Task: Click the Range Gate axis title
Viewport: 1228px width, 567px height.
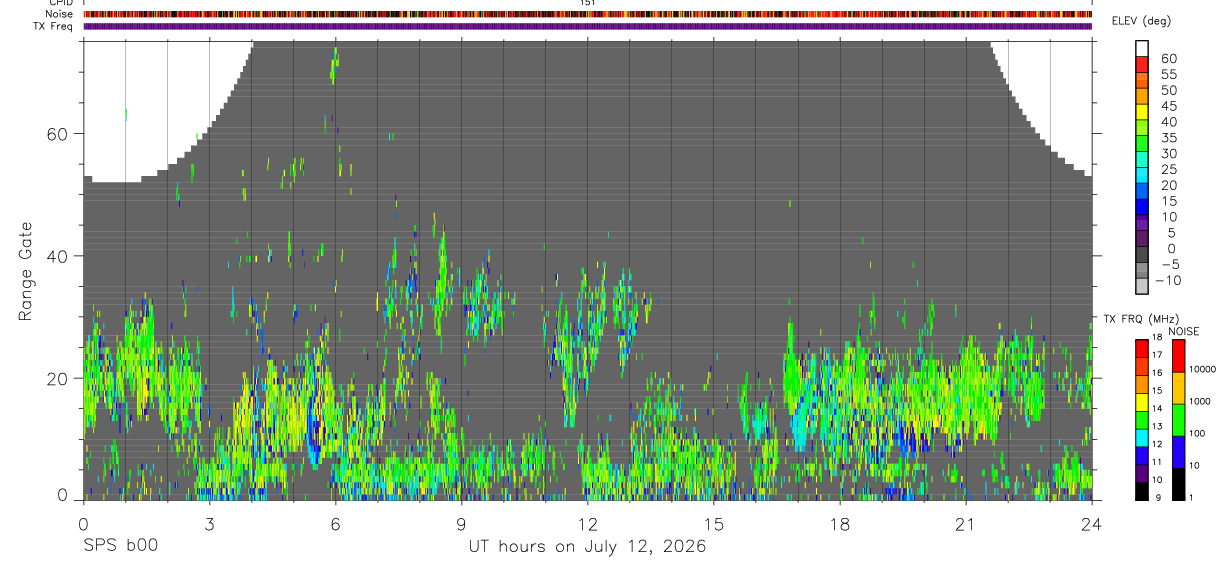Action: tap(27, 270)
